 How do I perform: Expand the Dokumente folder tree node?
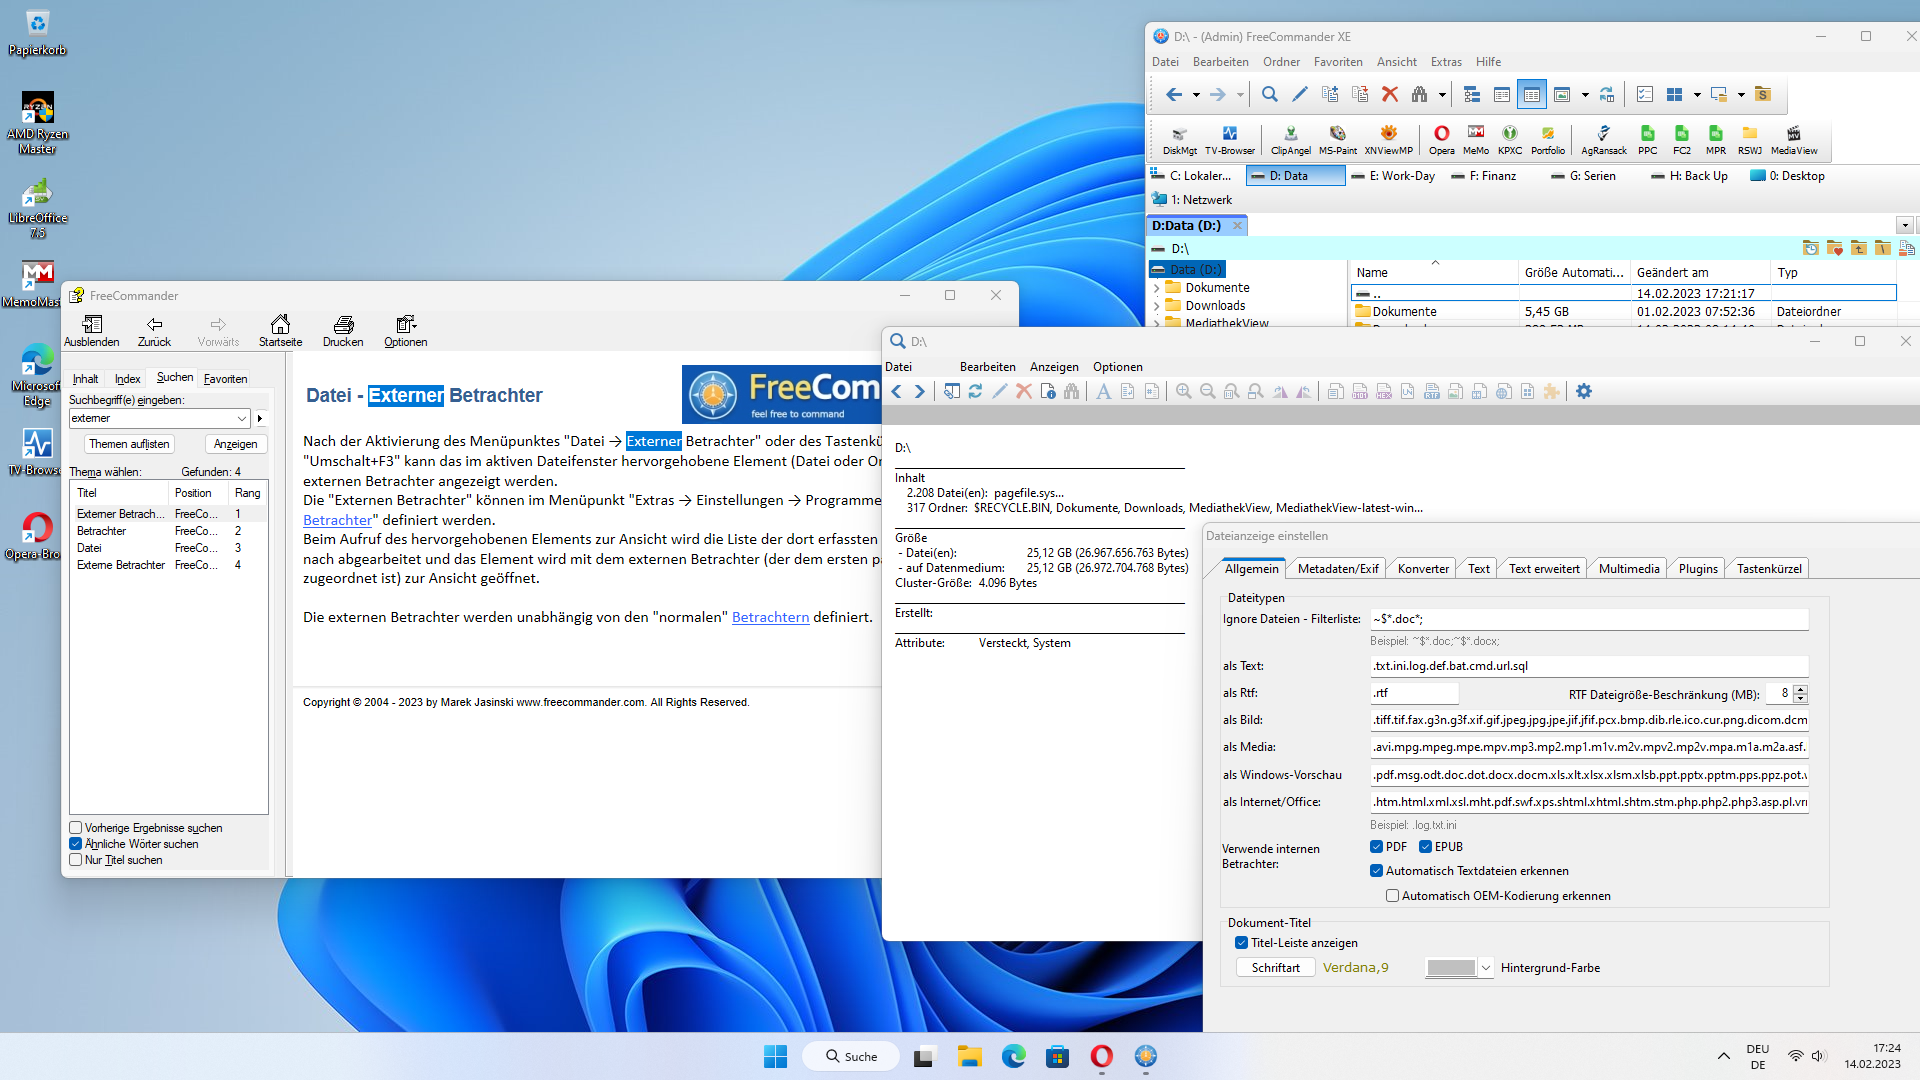click(1157, 288)
